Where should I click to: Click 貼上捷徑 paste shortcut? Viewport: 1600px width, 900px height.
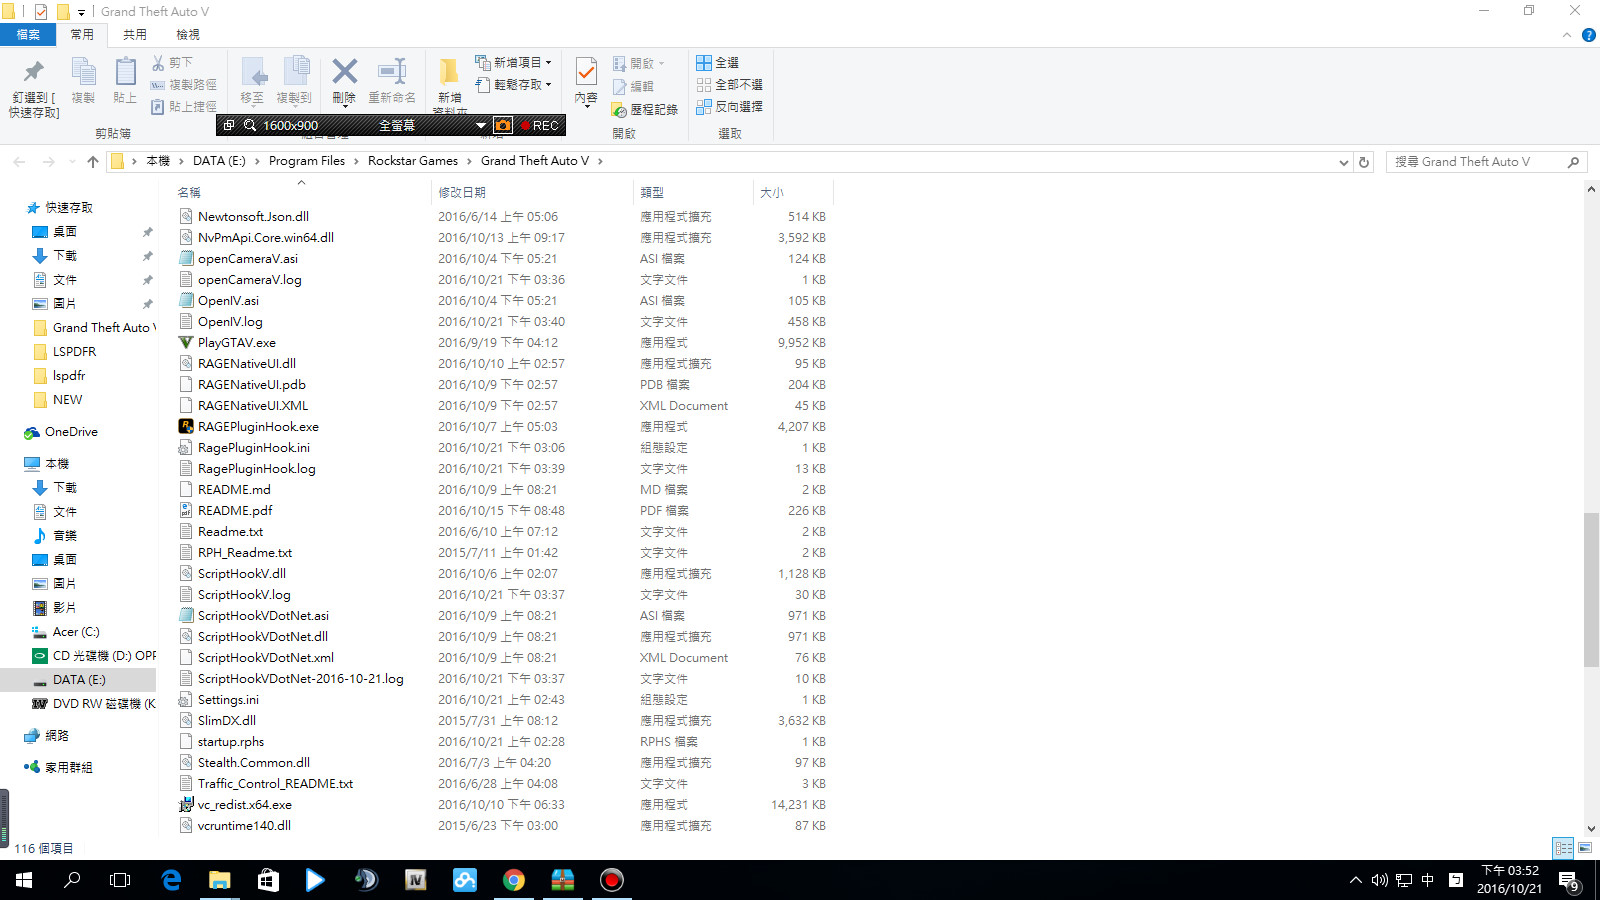coord(183,107)
